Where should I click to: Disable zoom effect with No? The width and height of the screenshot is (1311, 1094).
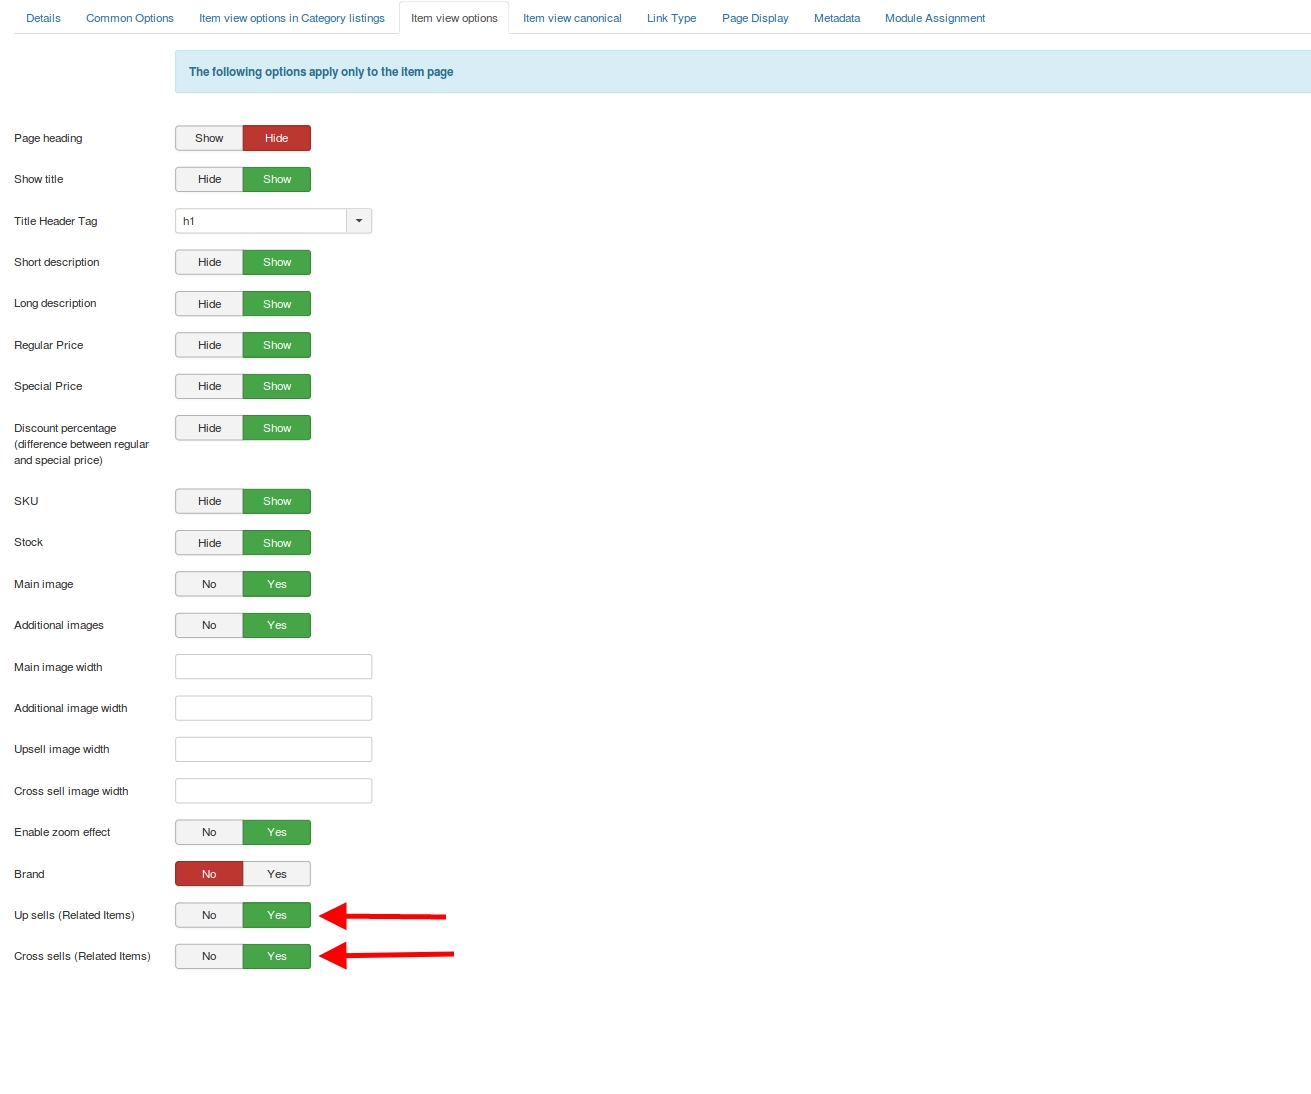209,832
